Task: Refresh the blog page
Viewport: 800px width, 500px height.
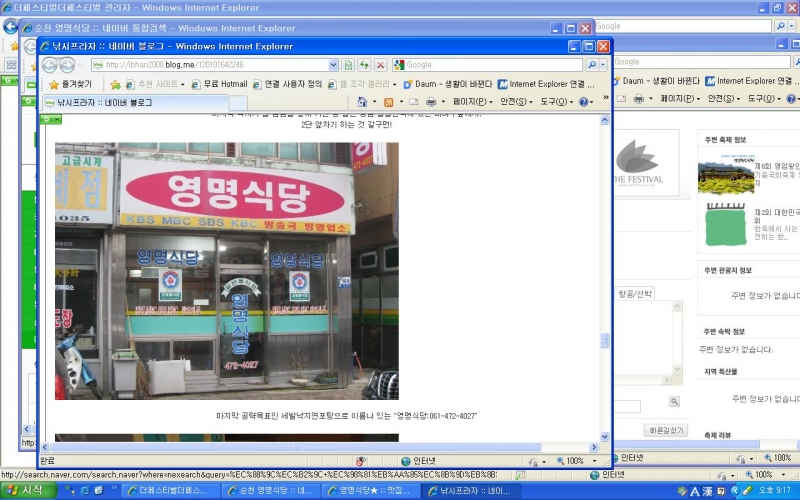Action: click(x=364, y=65)
